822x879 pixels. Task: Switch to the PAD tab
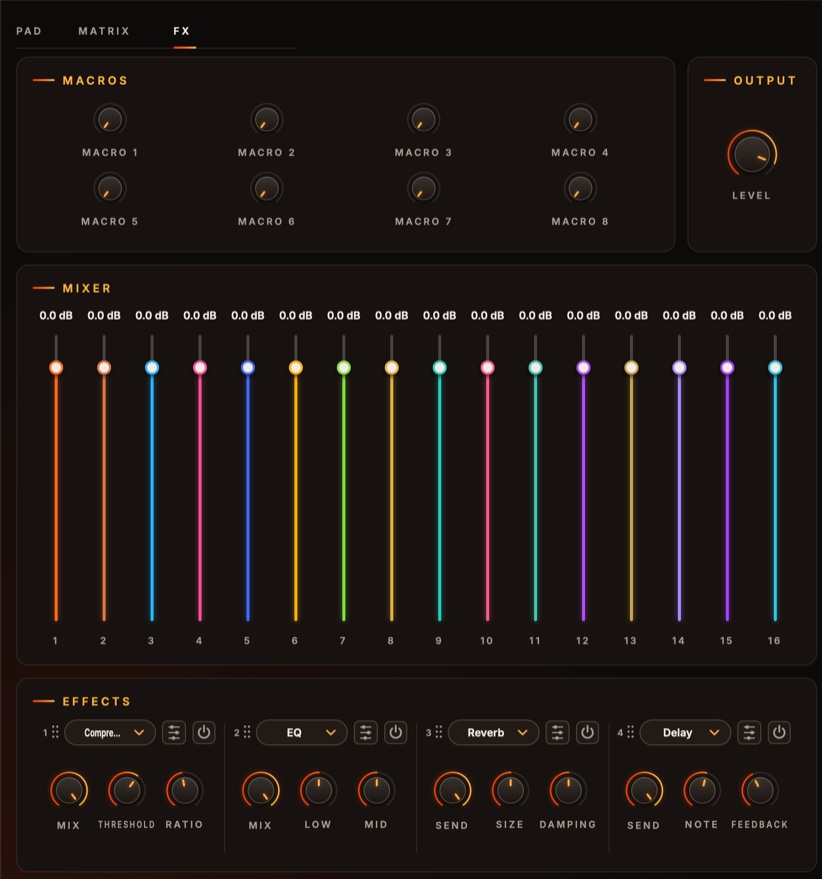[x=29, y=31]
